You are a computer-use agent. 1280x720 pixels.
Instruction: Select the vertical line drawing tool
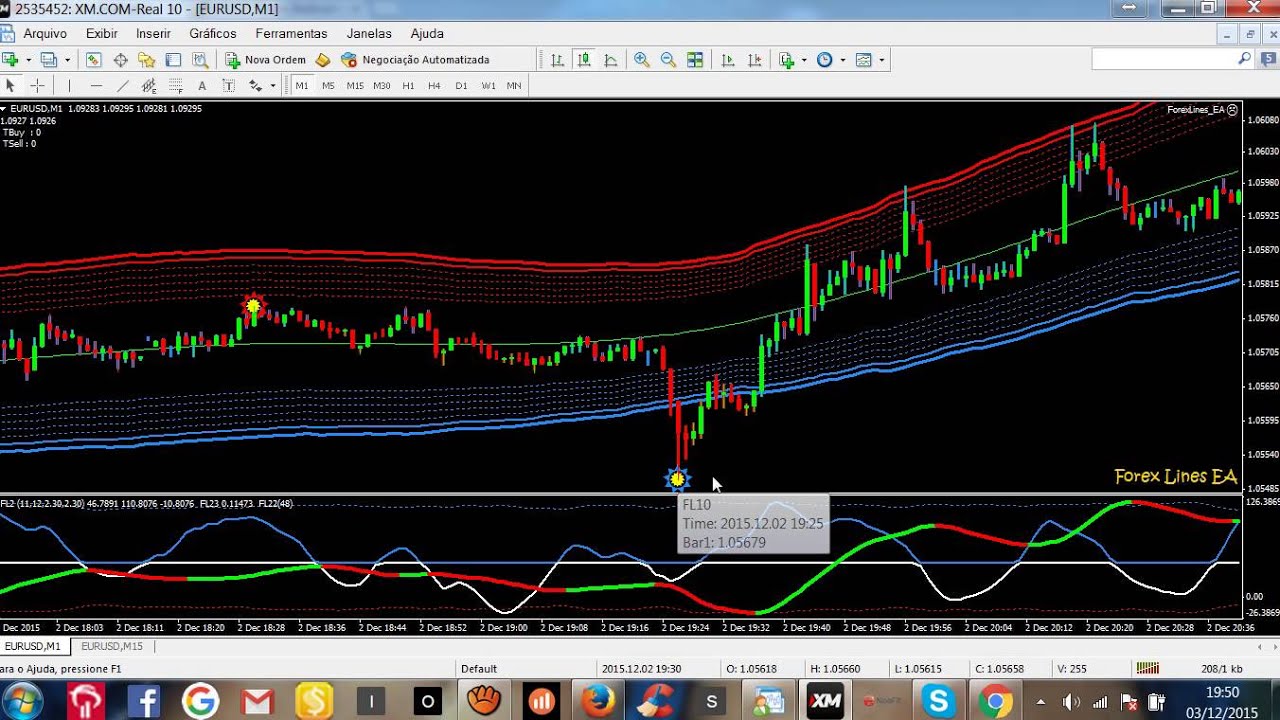[69, 86]
